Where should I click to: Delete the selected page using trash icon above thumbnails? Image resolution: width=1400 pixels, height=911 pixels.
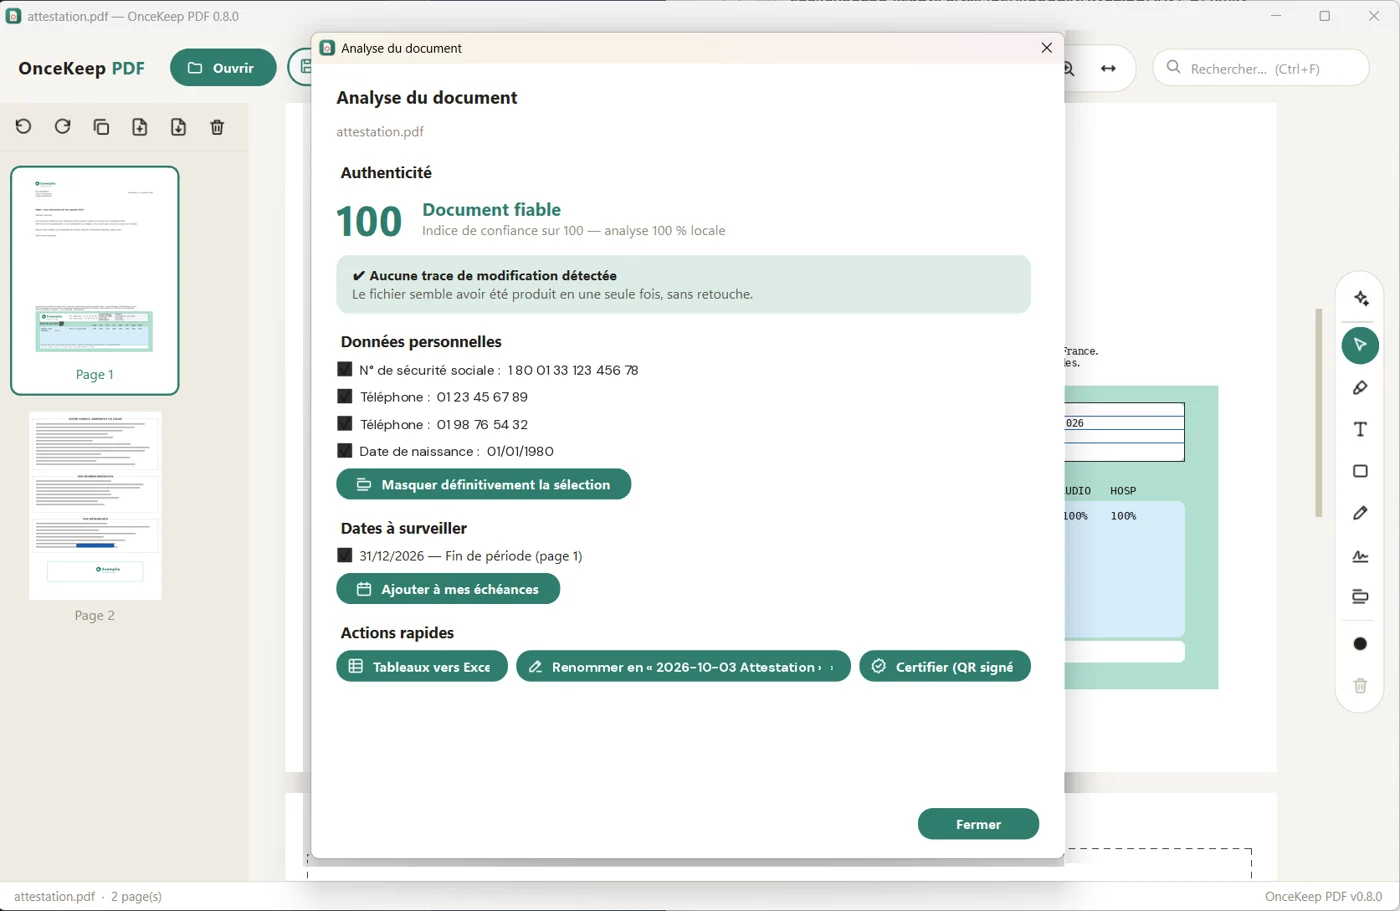coord(217,127)
